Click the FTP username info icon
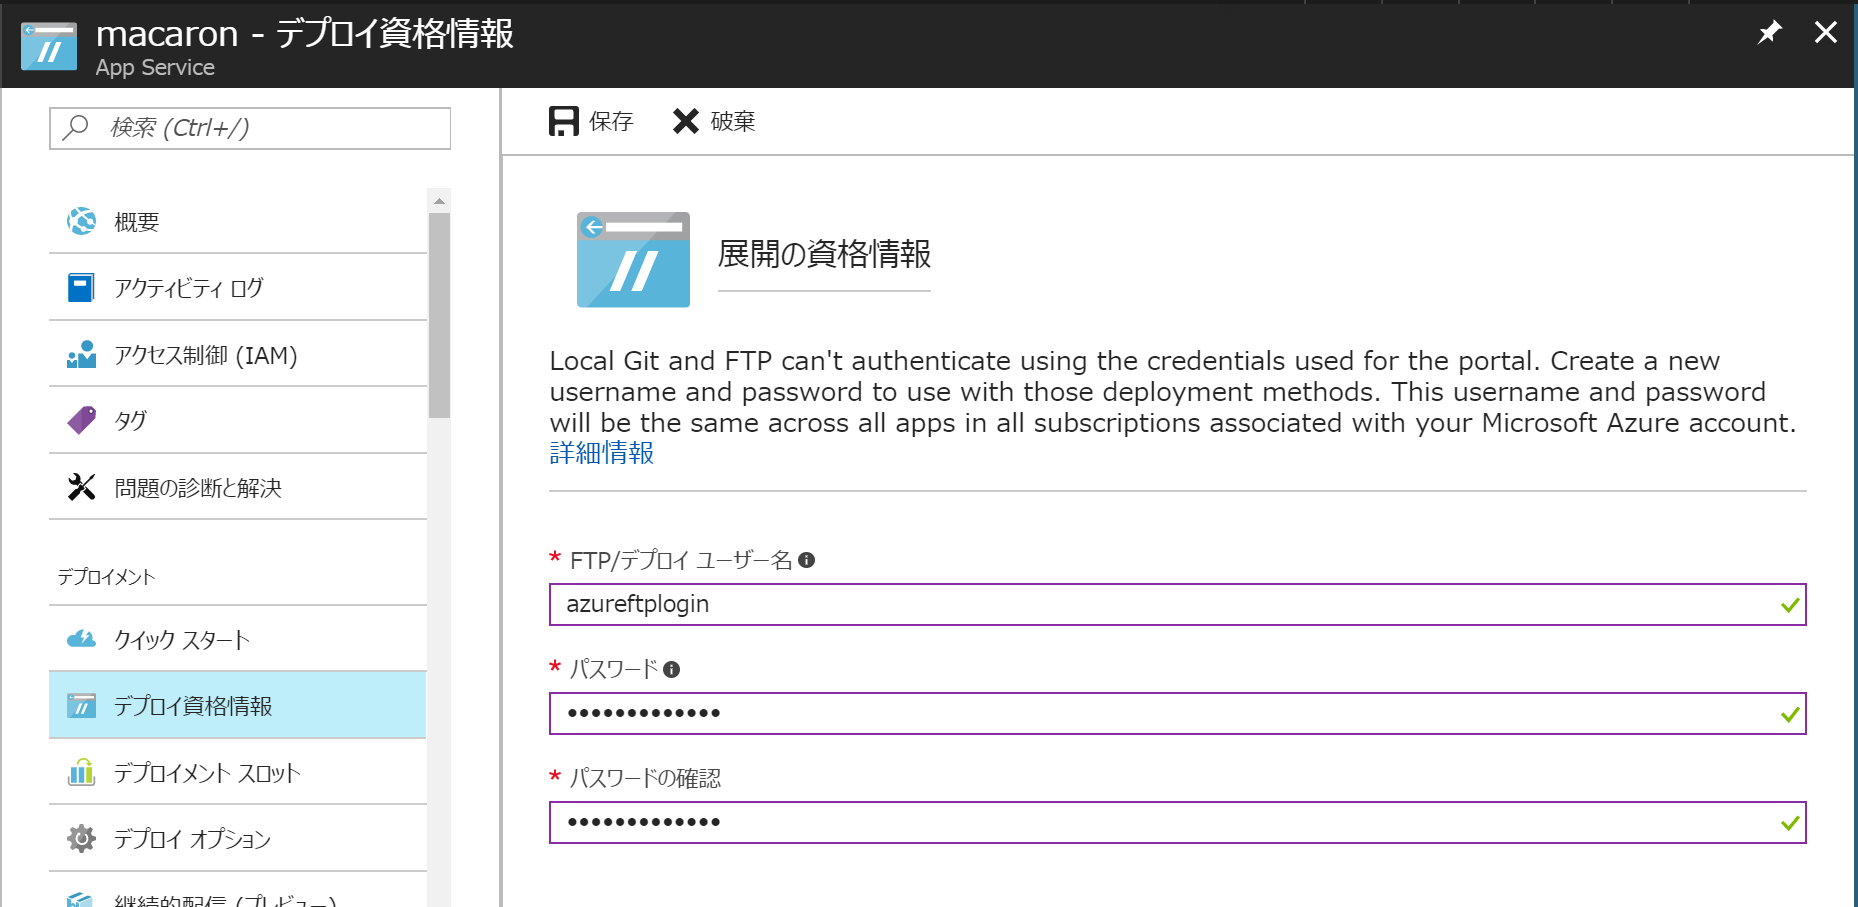The image size is (1858, 907). click(x=807, y=560)
